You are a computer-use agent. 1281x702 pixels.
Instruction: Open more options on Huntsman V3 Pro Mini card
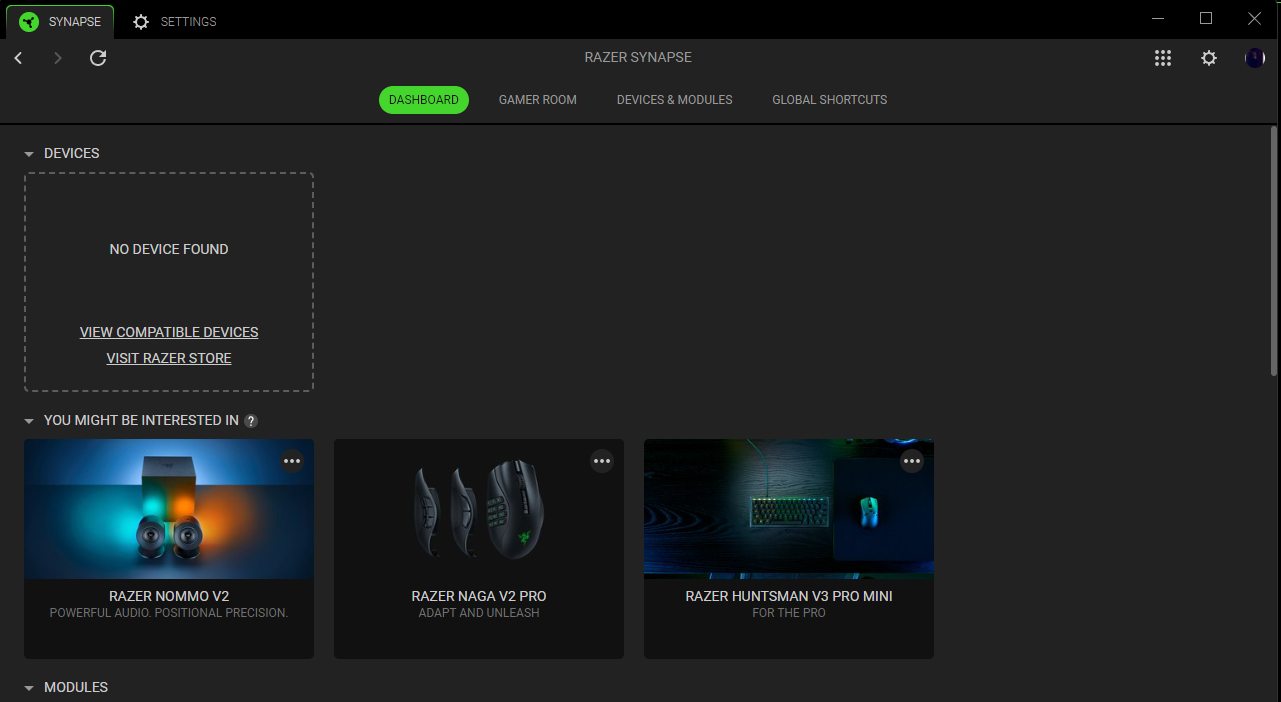912,461
